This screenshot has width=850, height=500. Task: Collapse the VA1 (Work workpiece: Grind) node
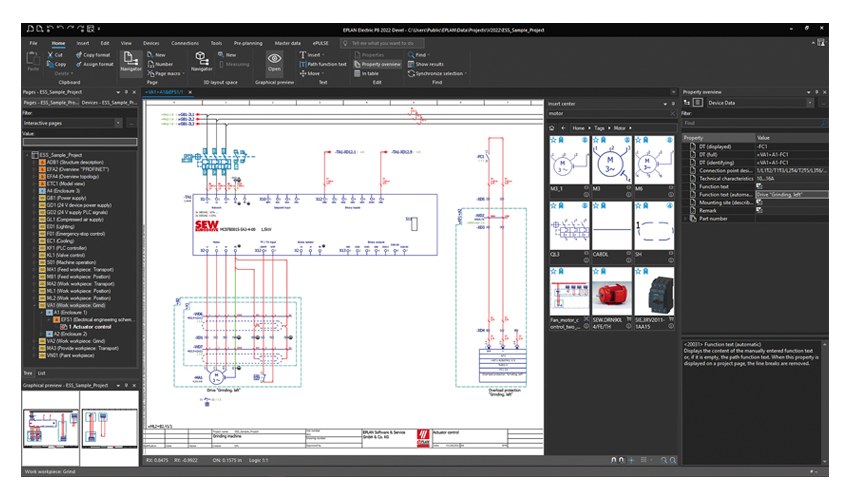point(34,305)
